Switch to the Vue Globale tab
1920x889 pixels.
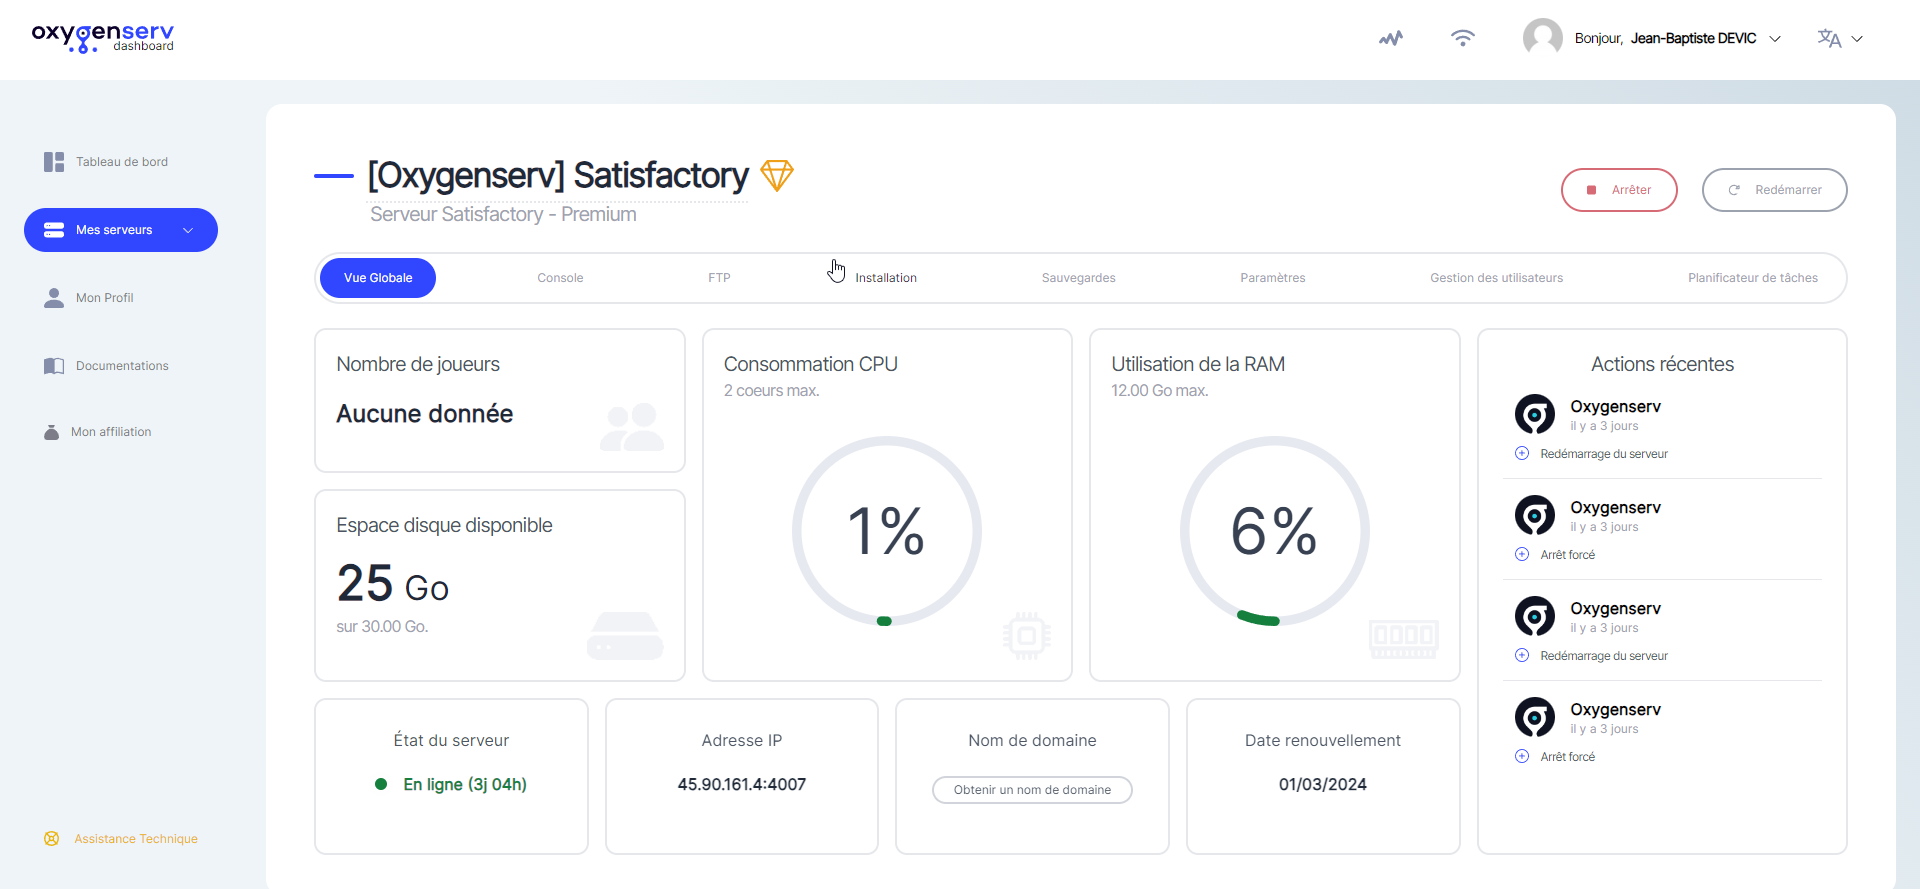tap(378, 278)
